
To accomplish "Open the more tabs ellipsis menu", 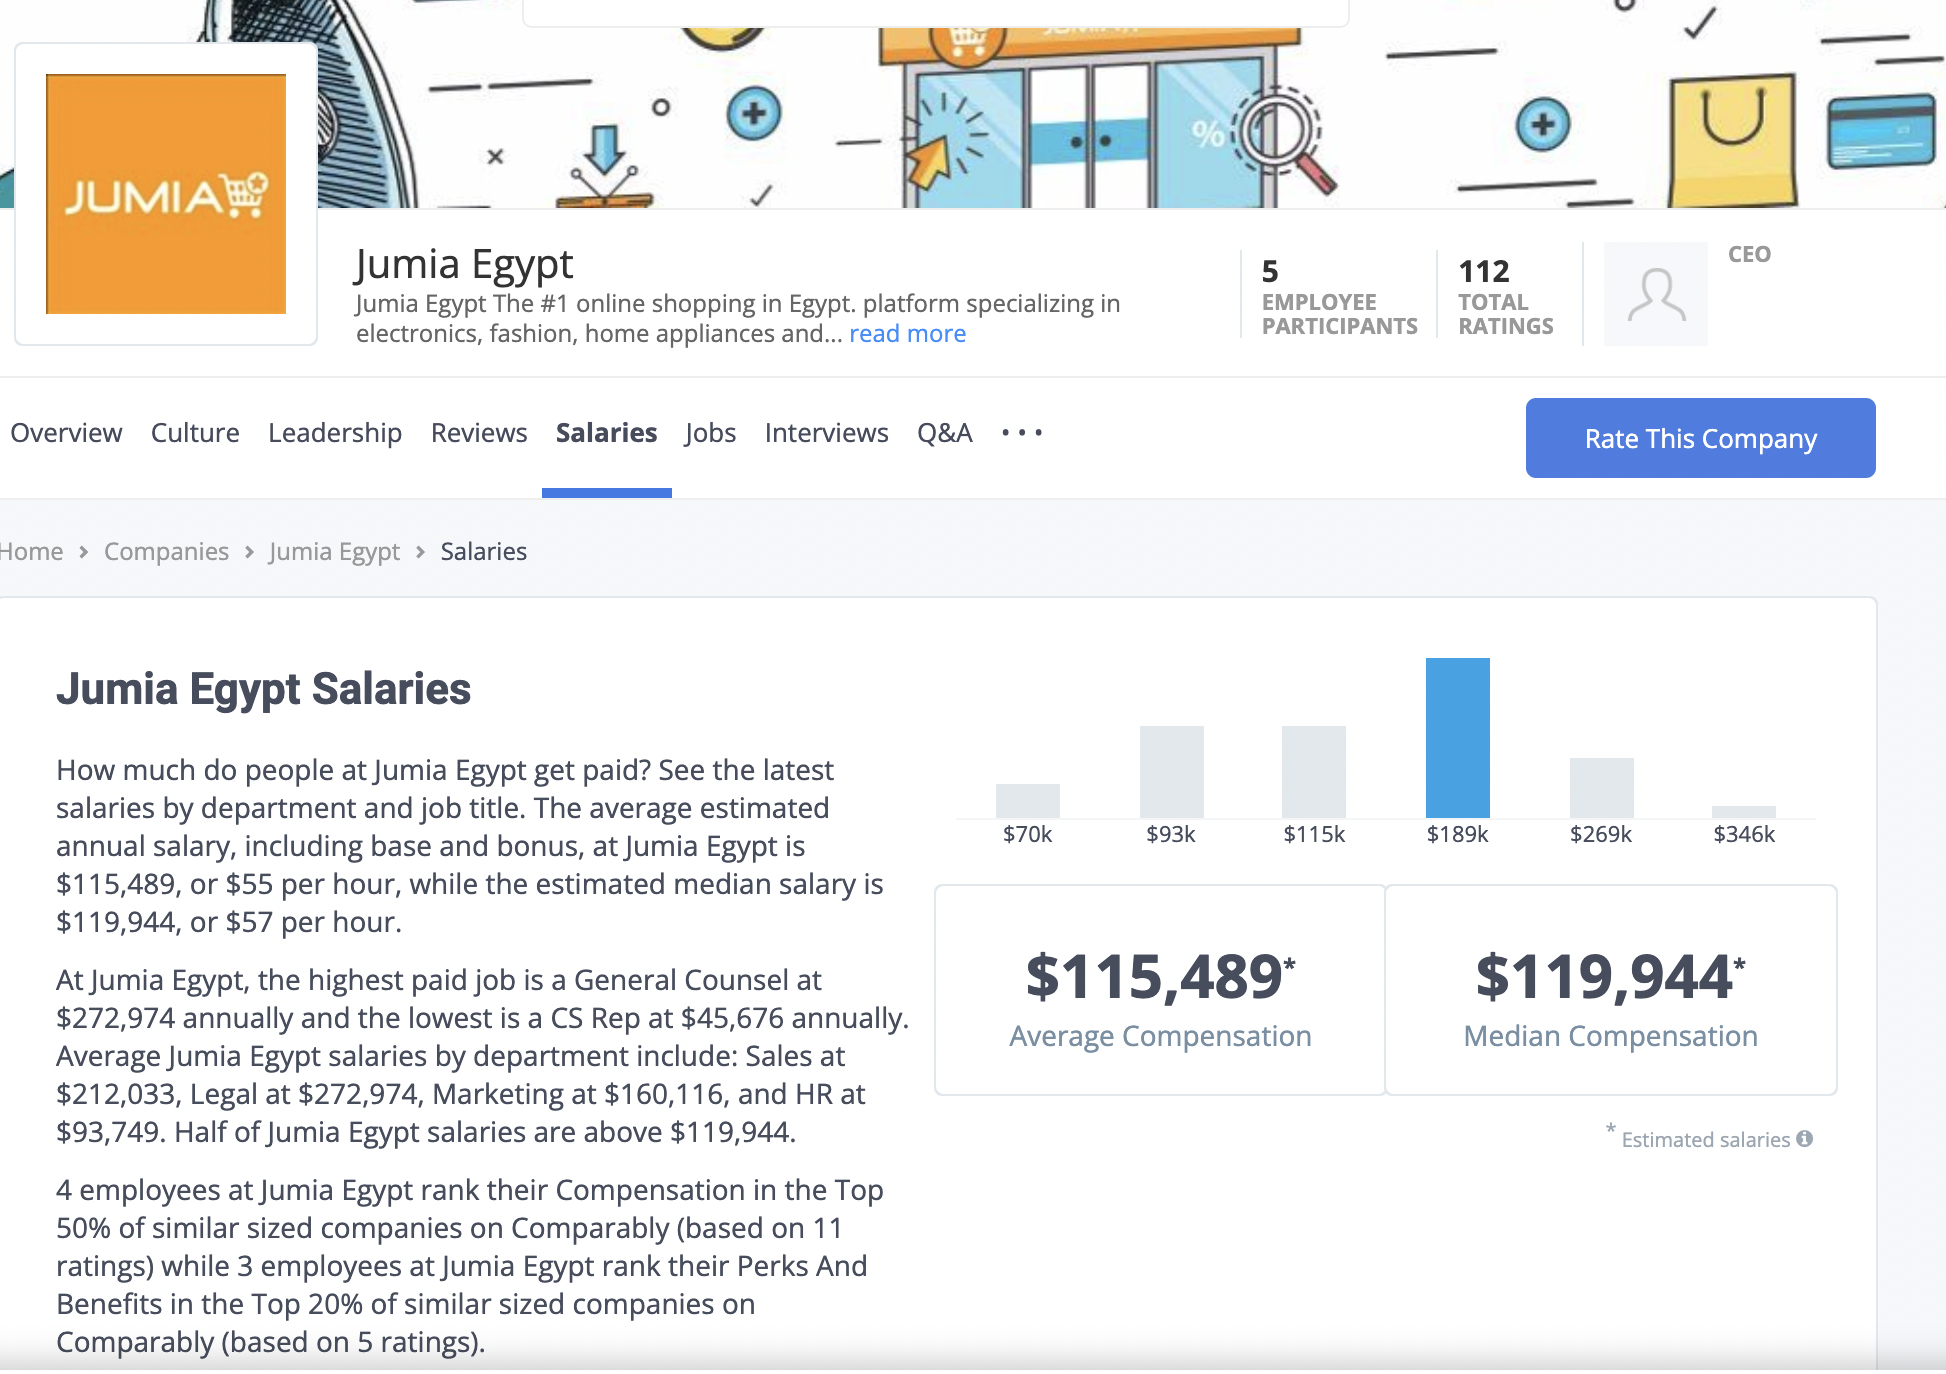I will tap(1022, 433).
